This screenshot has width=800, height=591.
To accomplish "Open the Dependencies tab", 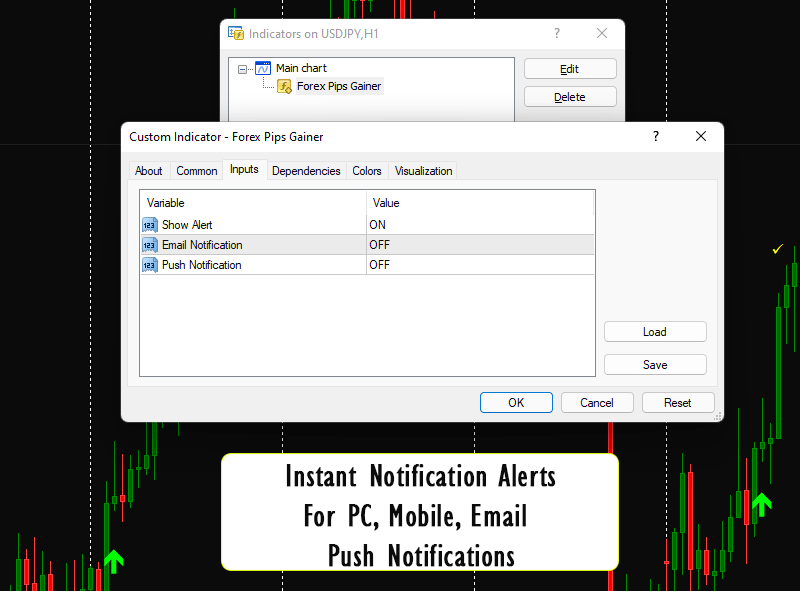I will tap(306, 171).
